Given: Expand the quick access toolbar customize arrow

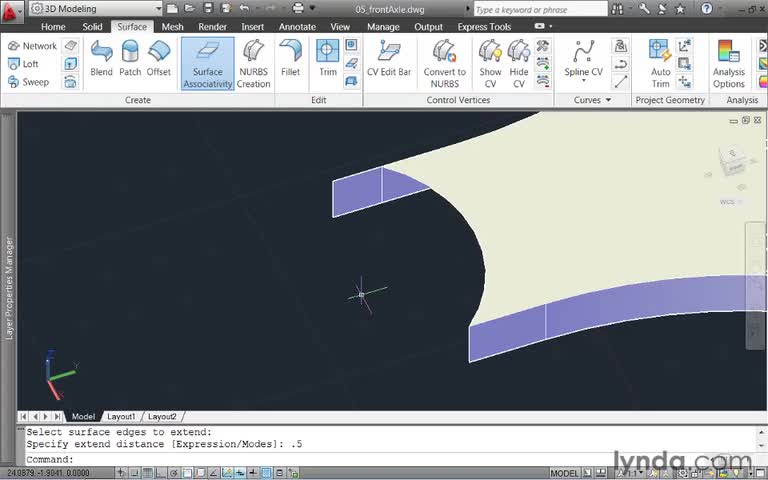Looking at the screenshot, I should pos(312,8).
